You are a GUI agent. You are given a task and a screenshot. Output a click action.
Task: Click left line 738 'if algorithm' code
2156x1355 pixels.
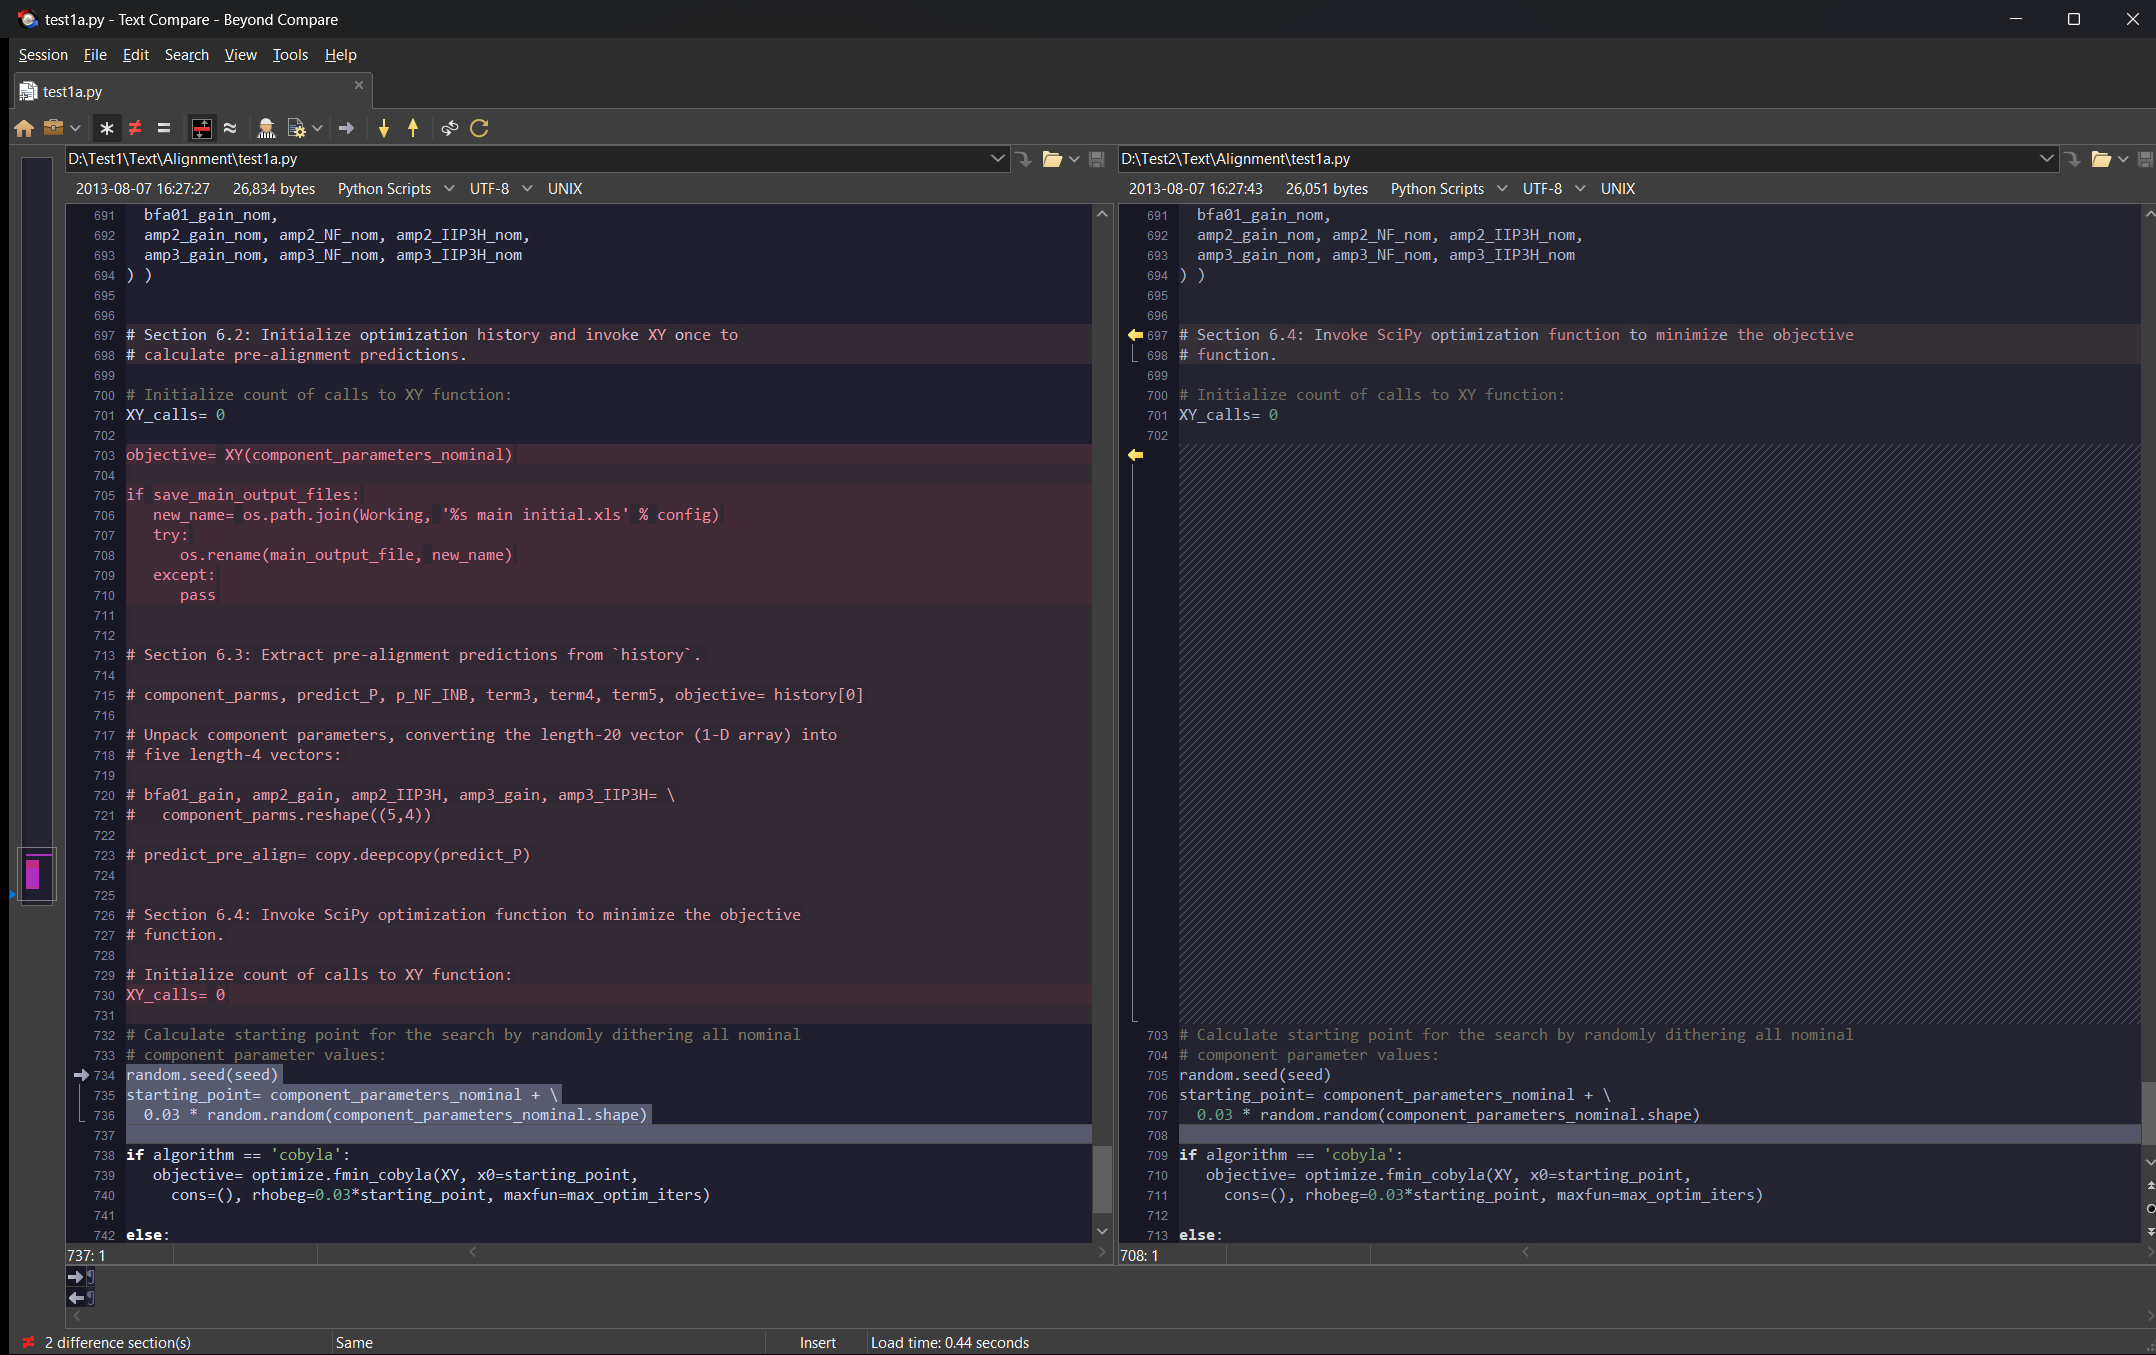tap(238, 1155)
